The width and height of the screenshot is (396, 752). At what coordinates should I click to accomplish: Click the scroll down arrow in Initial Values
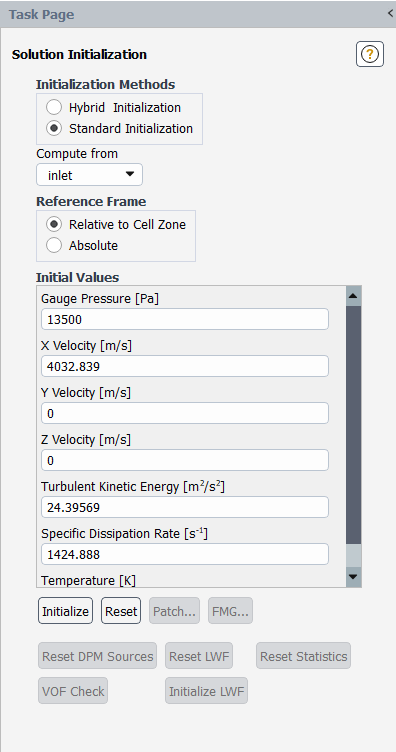[x=353, y=576]
